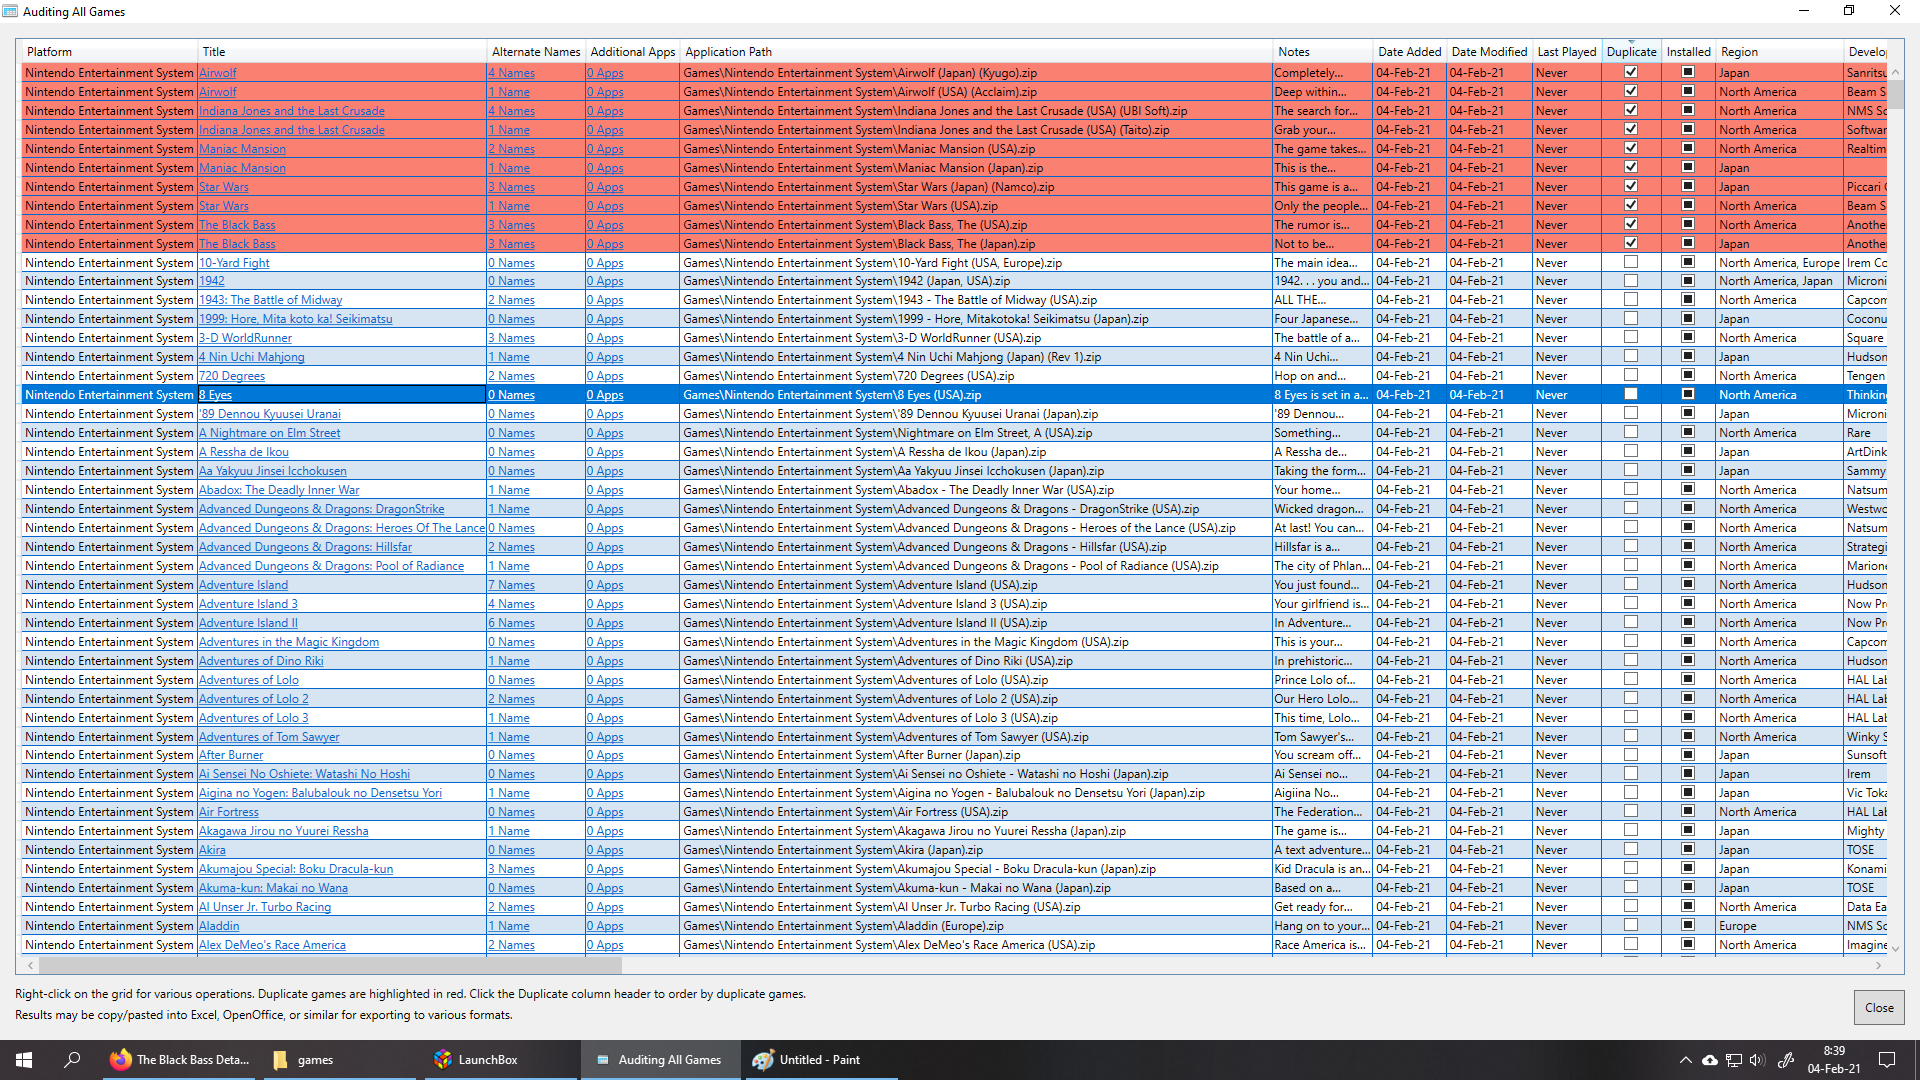The image size is (1920, 1080).
Task: Open 'Adventures of Lolo 2' title link
Action: 253,699
